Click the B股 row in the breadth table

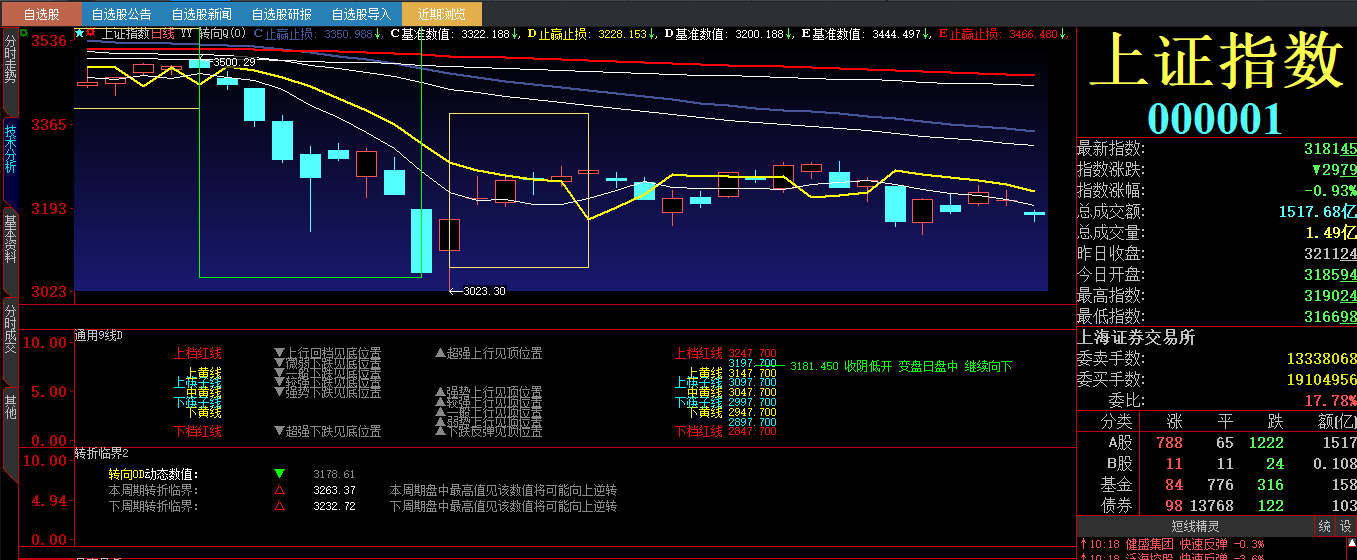[x=1216, y=463]
